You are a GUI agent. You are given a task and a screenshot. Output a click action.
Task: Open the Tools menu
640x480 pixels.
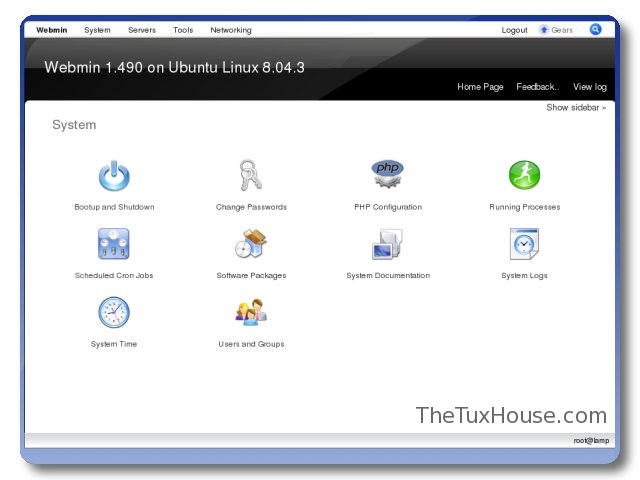(183, 30)
